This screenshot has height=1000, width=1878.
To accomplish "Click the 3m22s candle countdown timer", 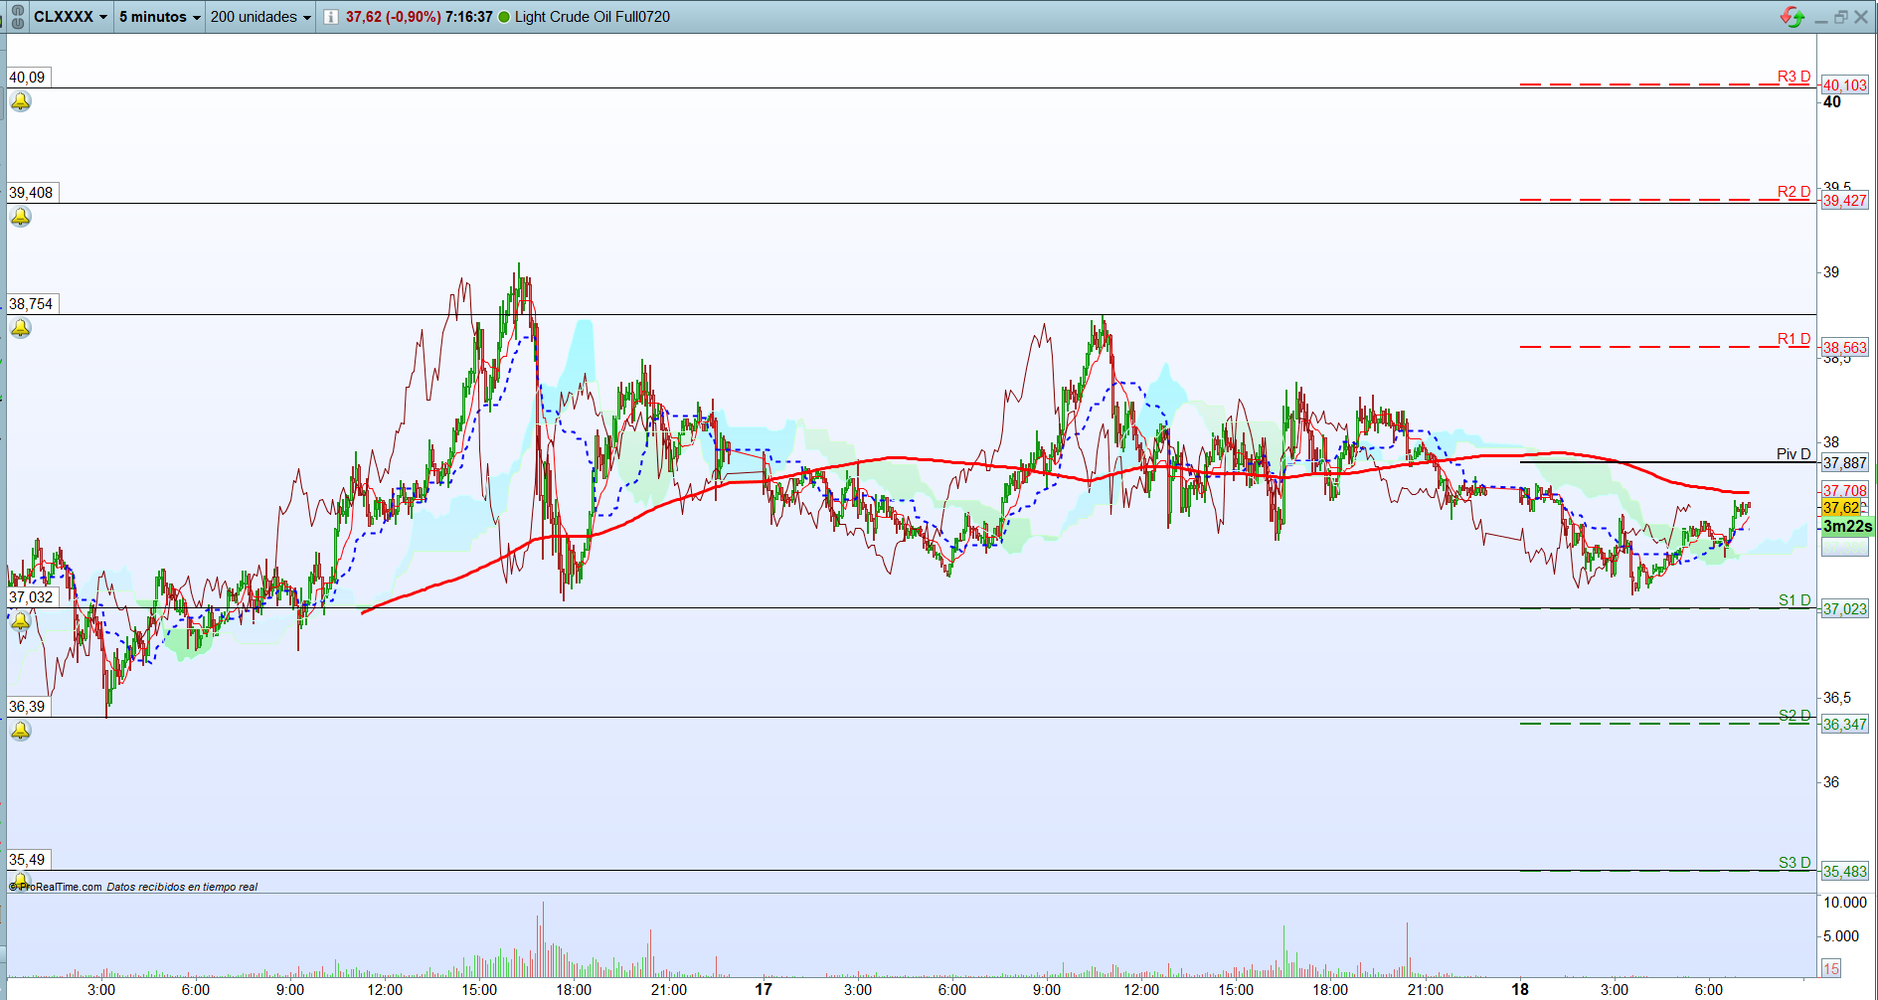I will click(x=1846, y=526).
